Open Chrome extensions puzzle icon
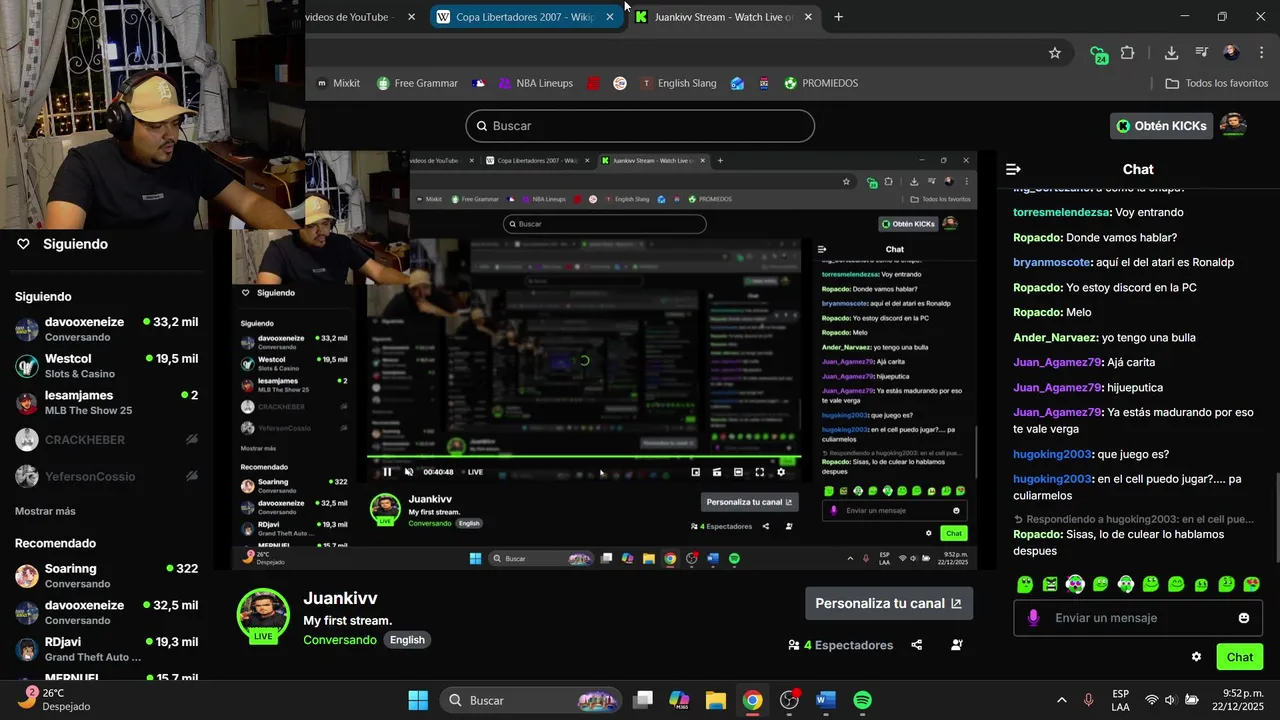The height and width of the screenshot is (720, 1280). [x=1128, y=53]
